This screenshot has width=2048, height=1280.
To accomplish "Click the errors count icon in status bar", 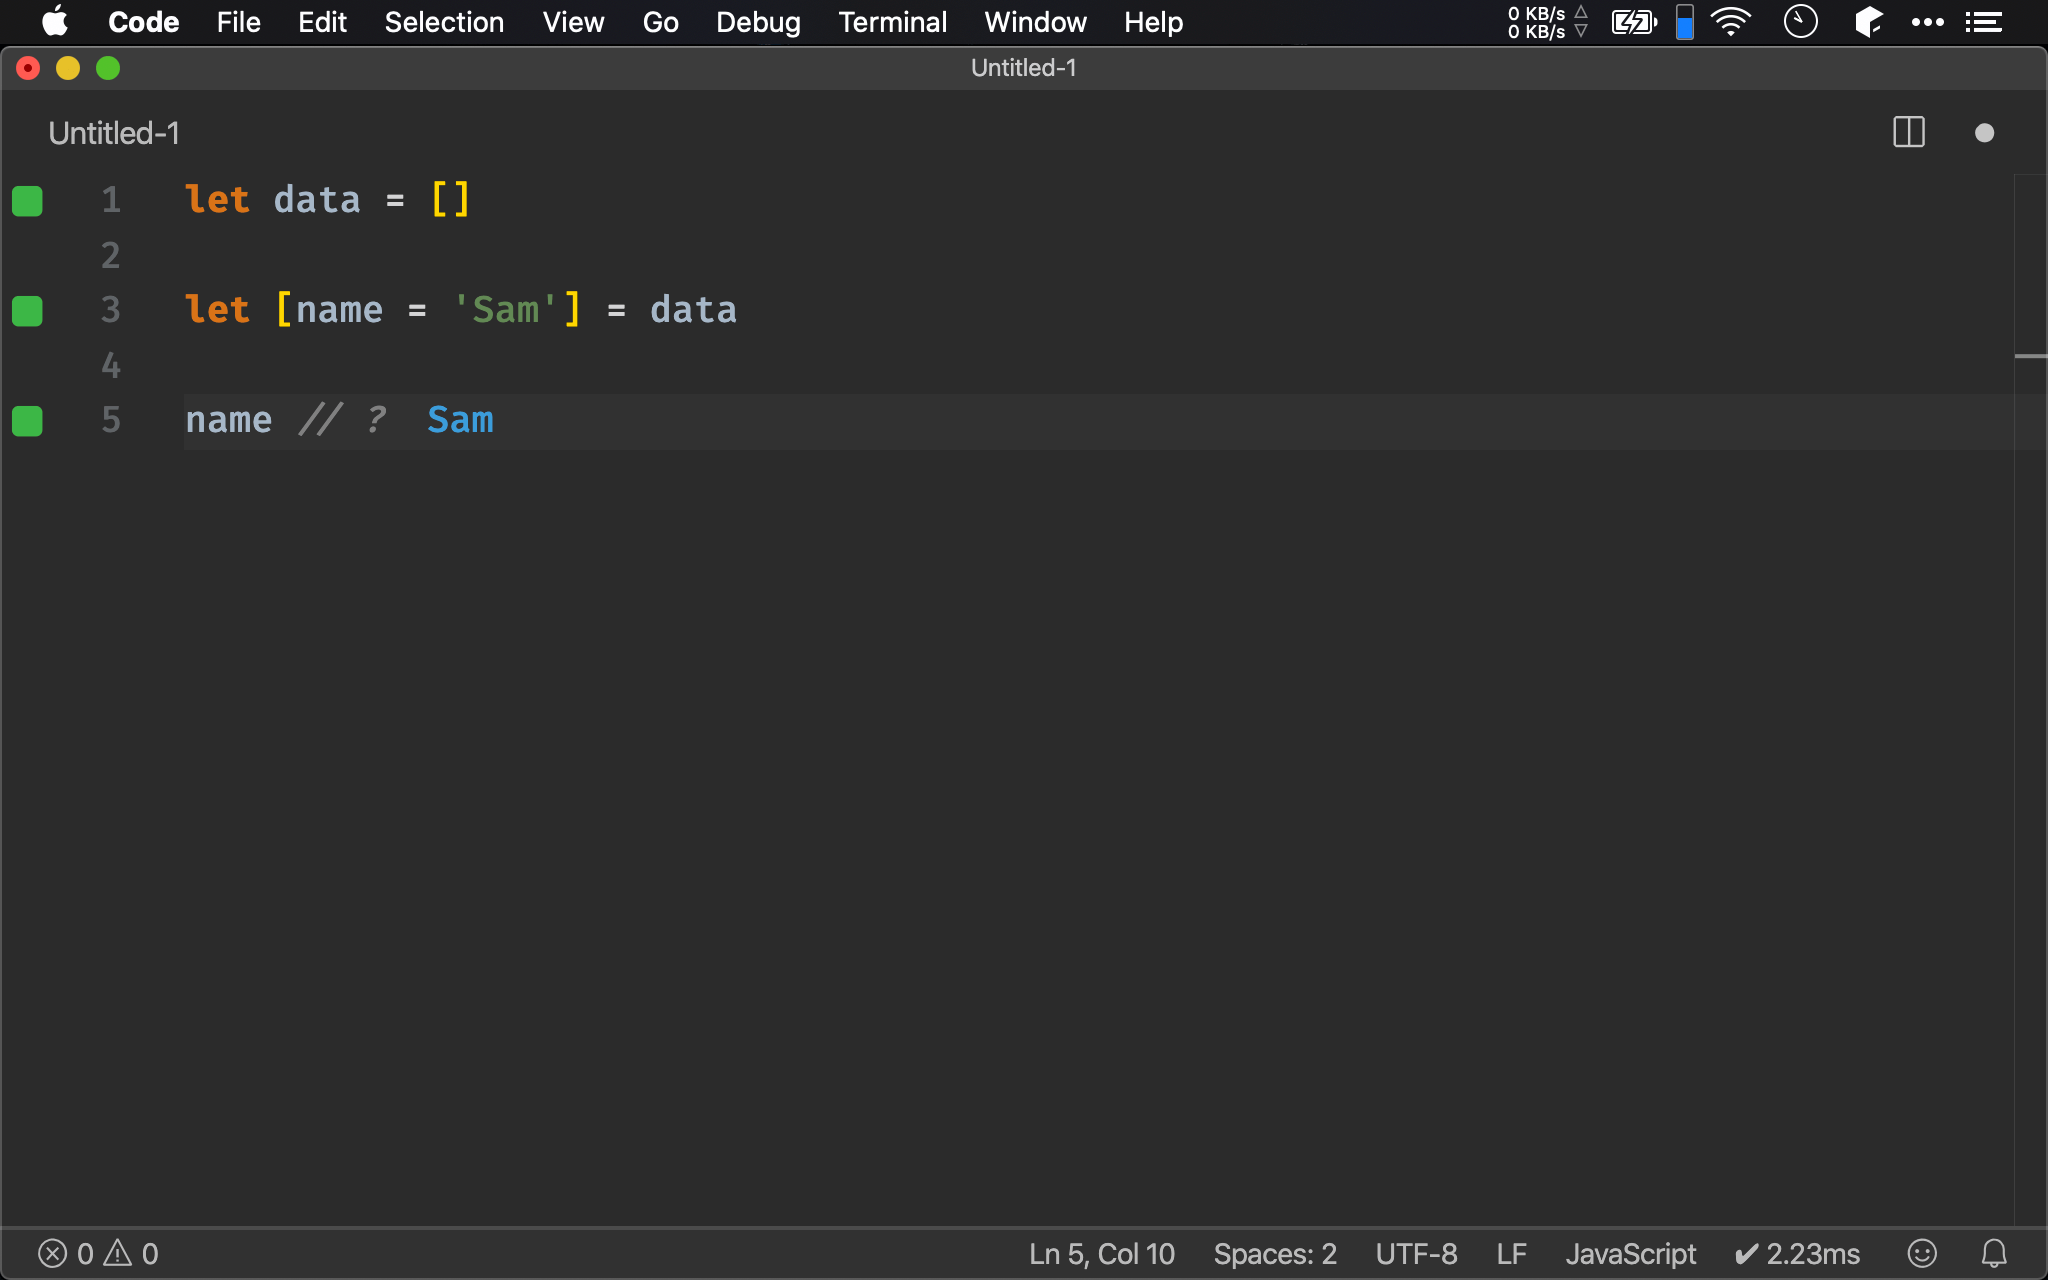I will (53, 1253).
